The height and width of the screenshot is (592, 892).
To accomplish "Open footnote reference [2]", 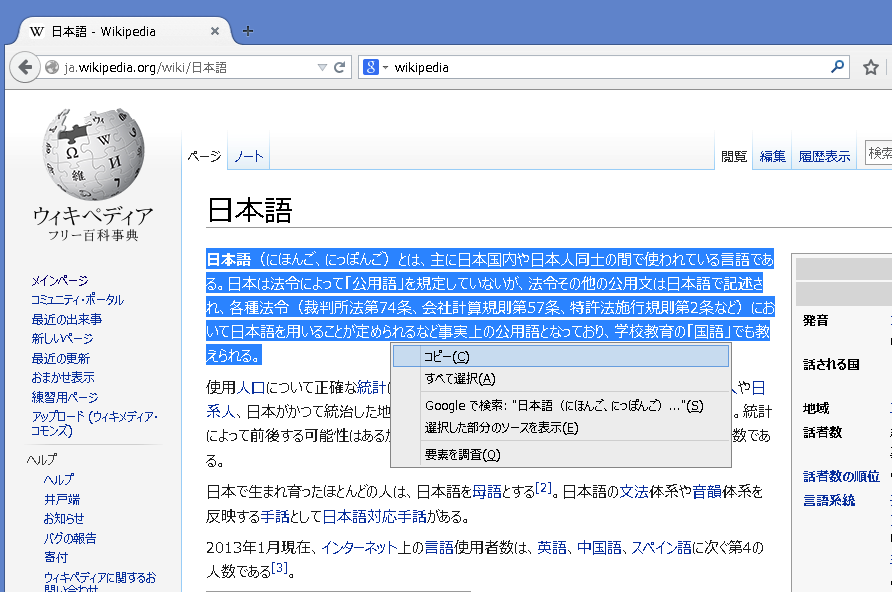I will coord(543,487).
